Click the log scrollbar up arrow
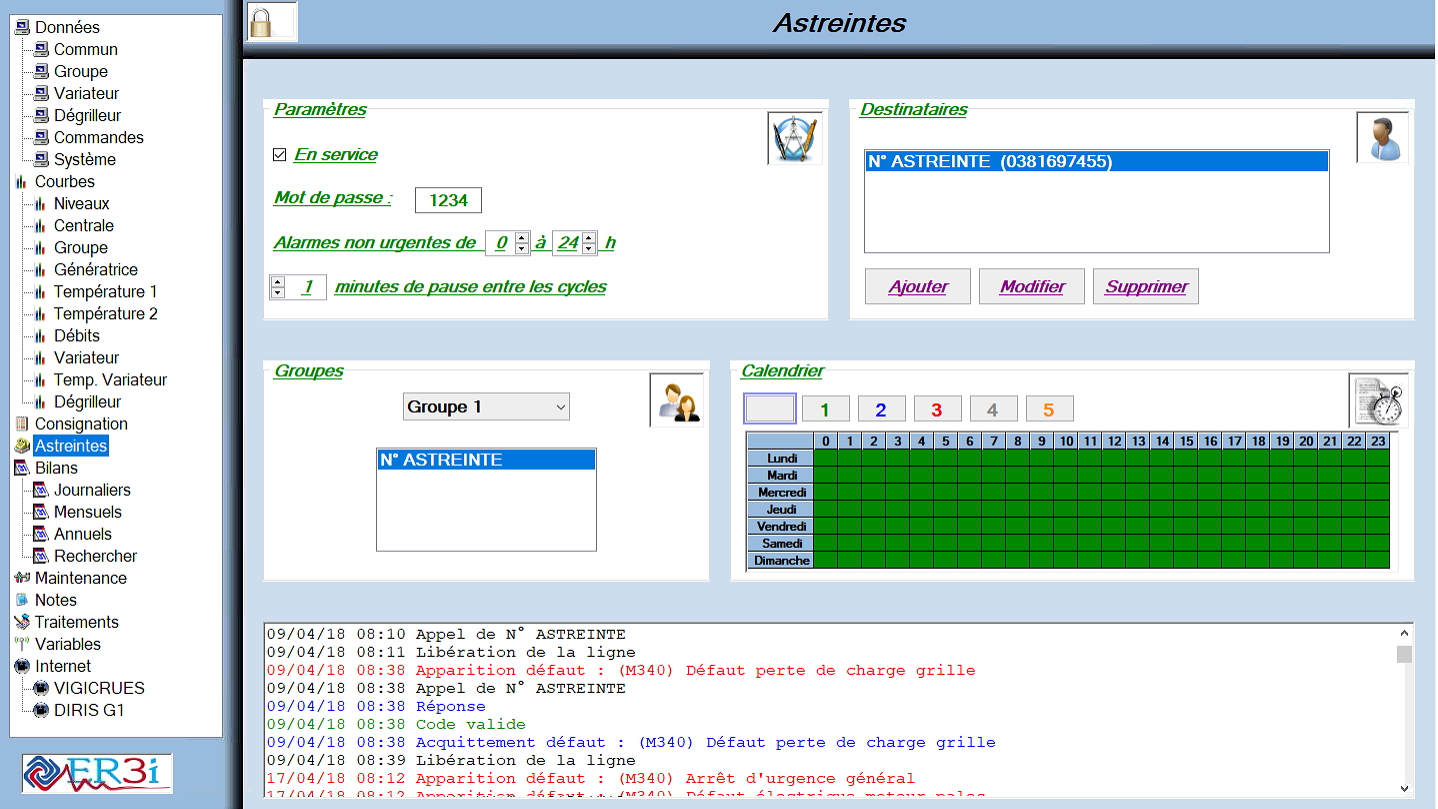The width and height of the screenshot is (1438, 809). pyautogui.click(x=1404, y=633)
